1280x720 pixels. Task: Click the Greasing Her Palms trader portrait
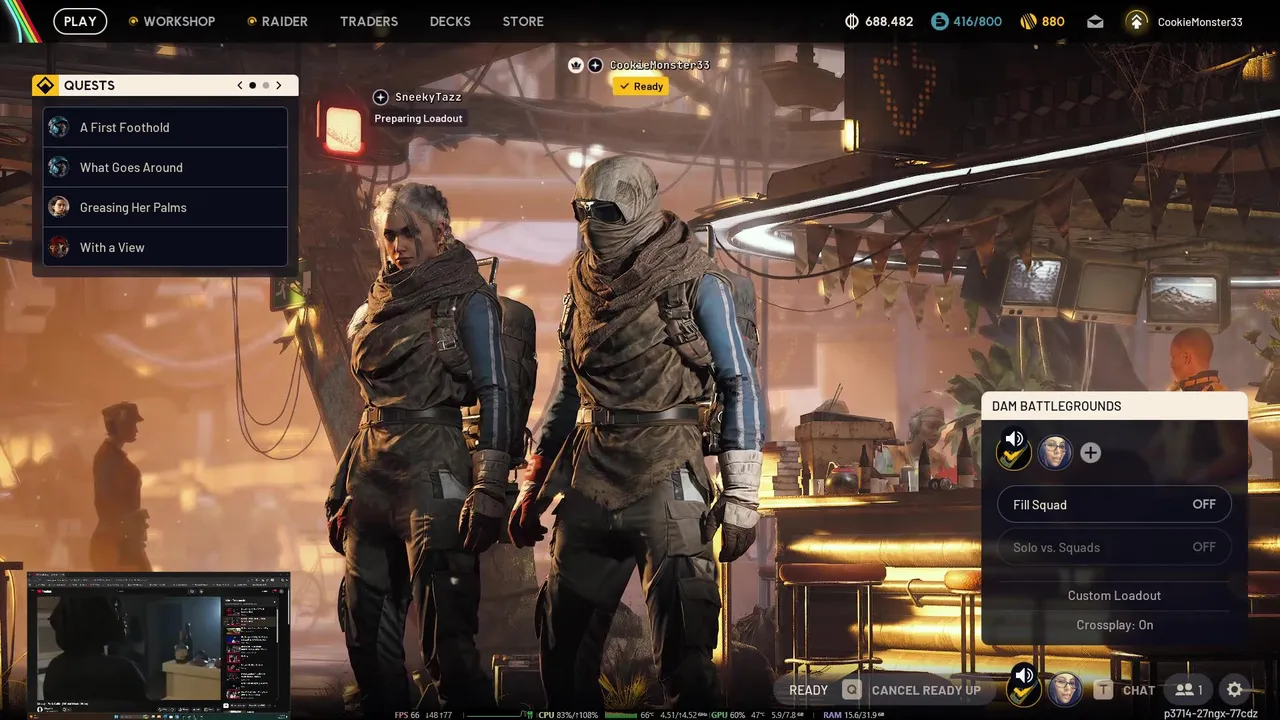point(59,207)
